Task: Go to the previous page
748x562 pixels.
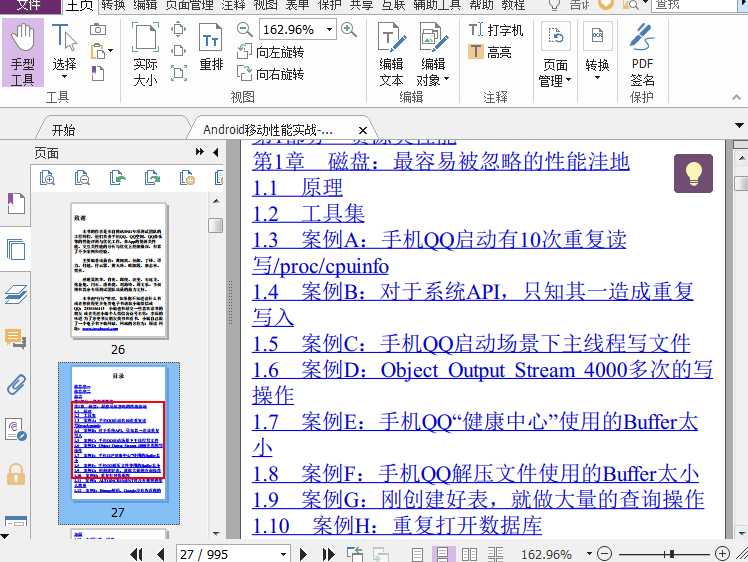Action: click(x=160, y=554)
